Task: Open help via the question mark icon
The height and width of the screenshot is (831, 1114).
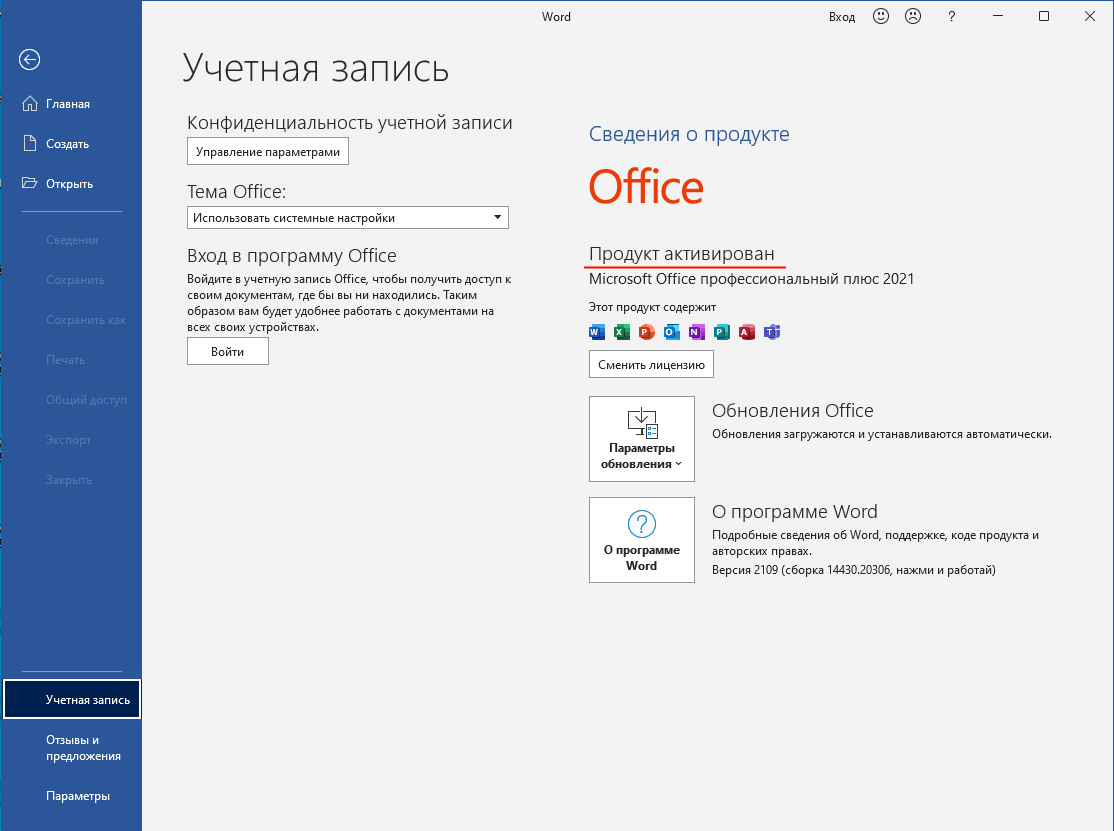Action: [951, 16]
